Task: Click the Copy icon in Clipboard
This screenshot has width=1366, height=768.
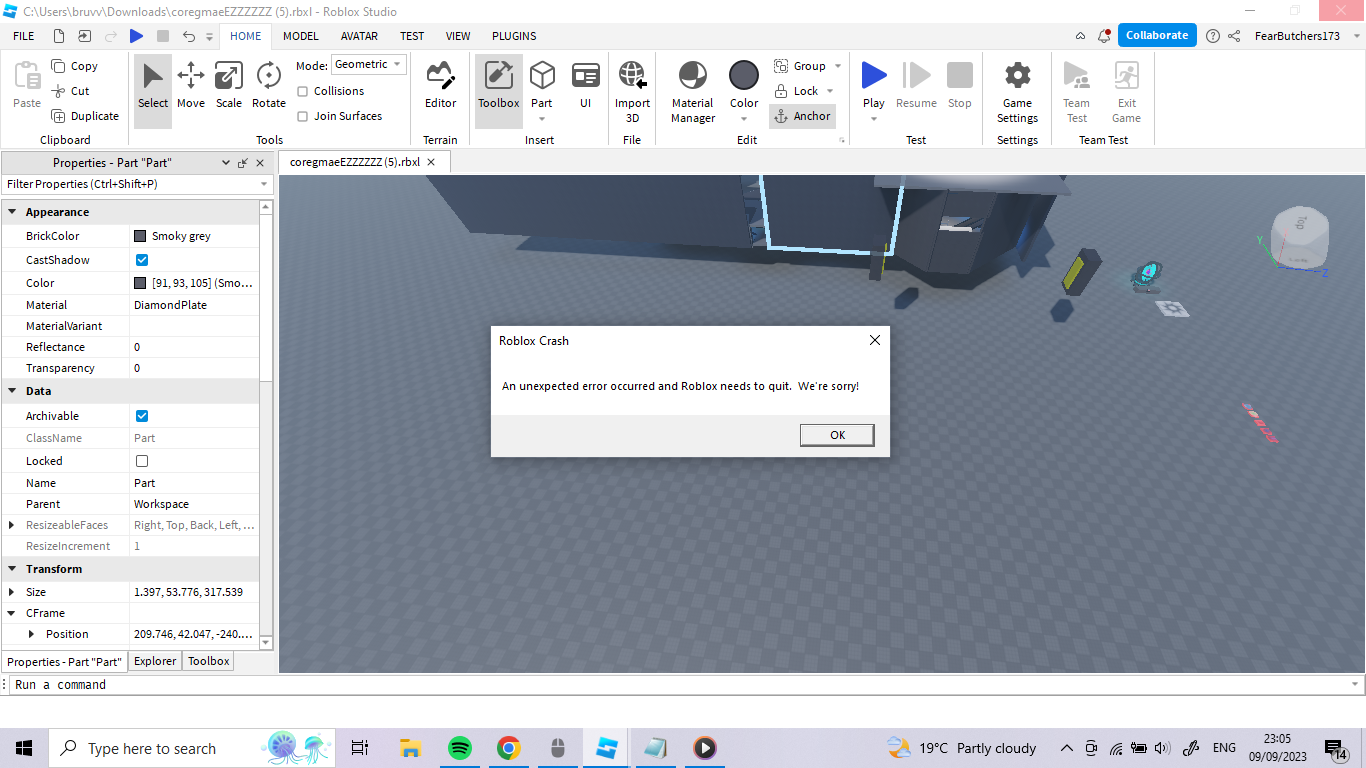Action: [x=58, y=66]
